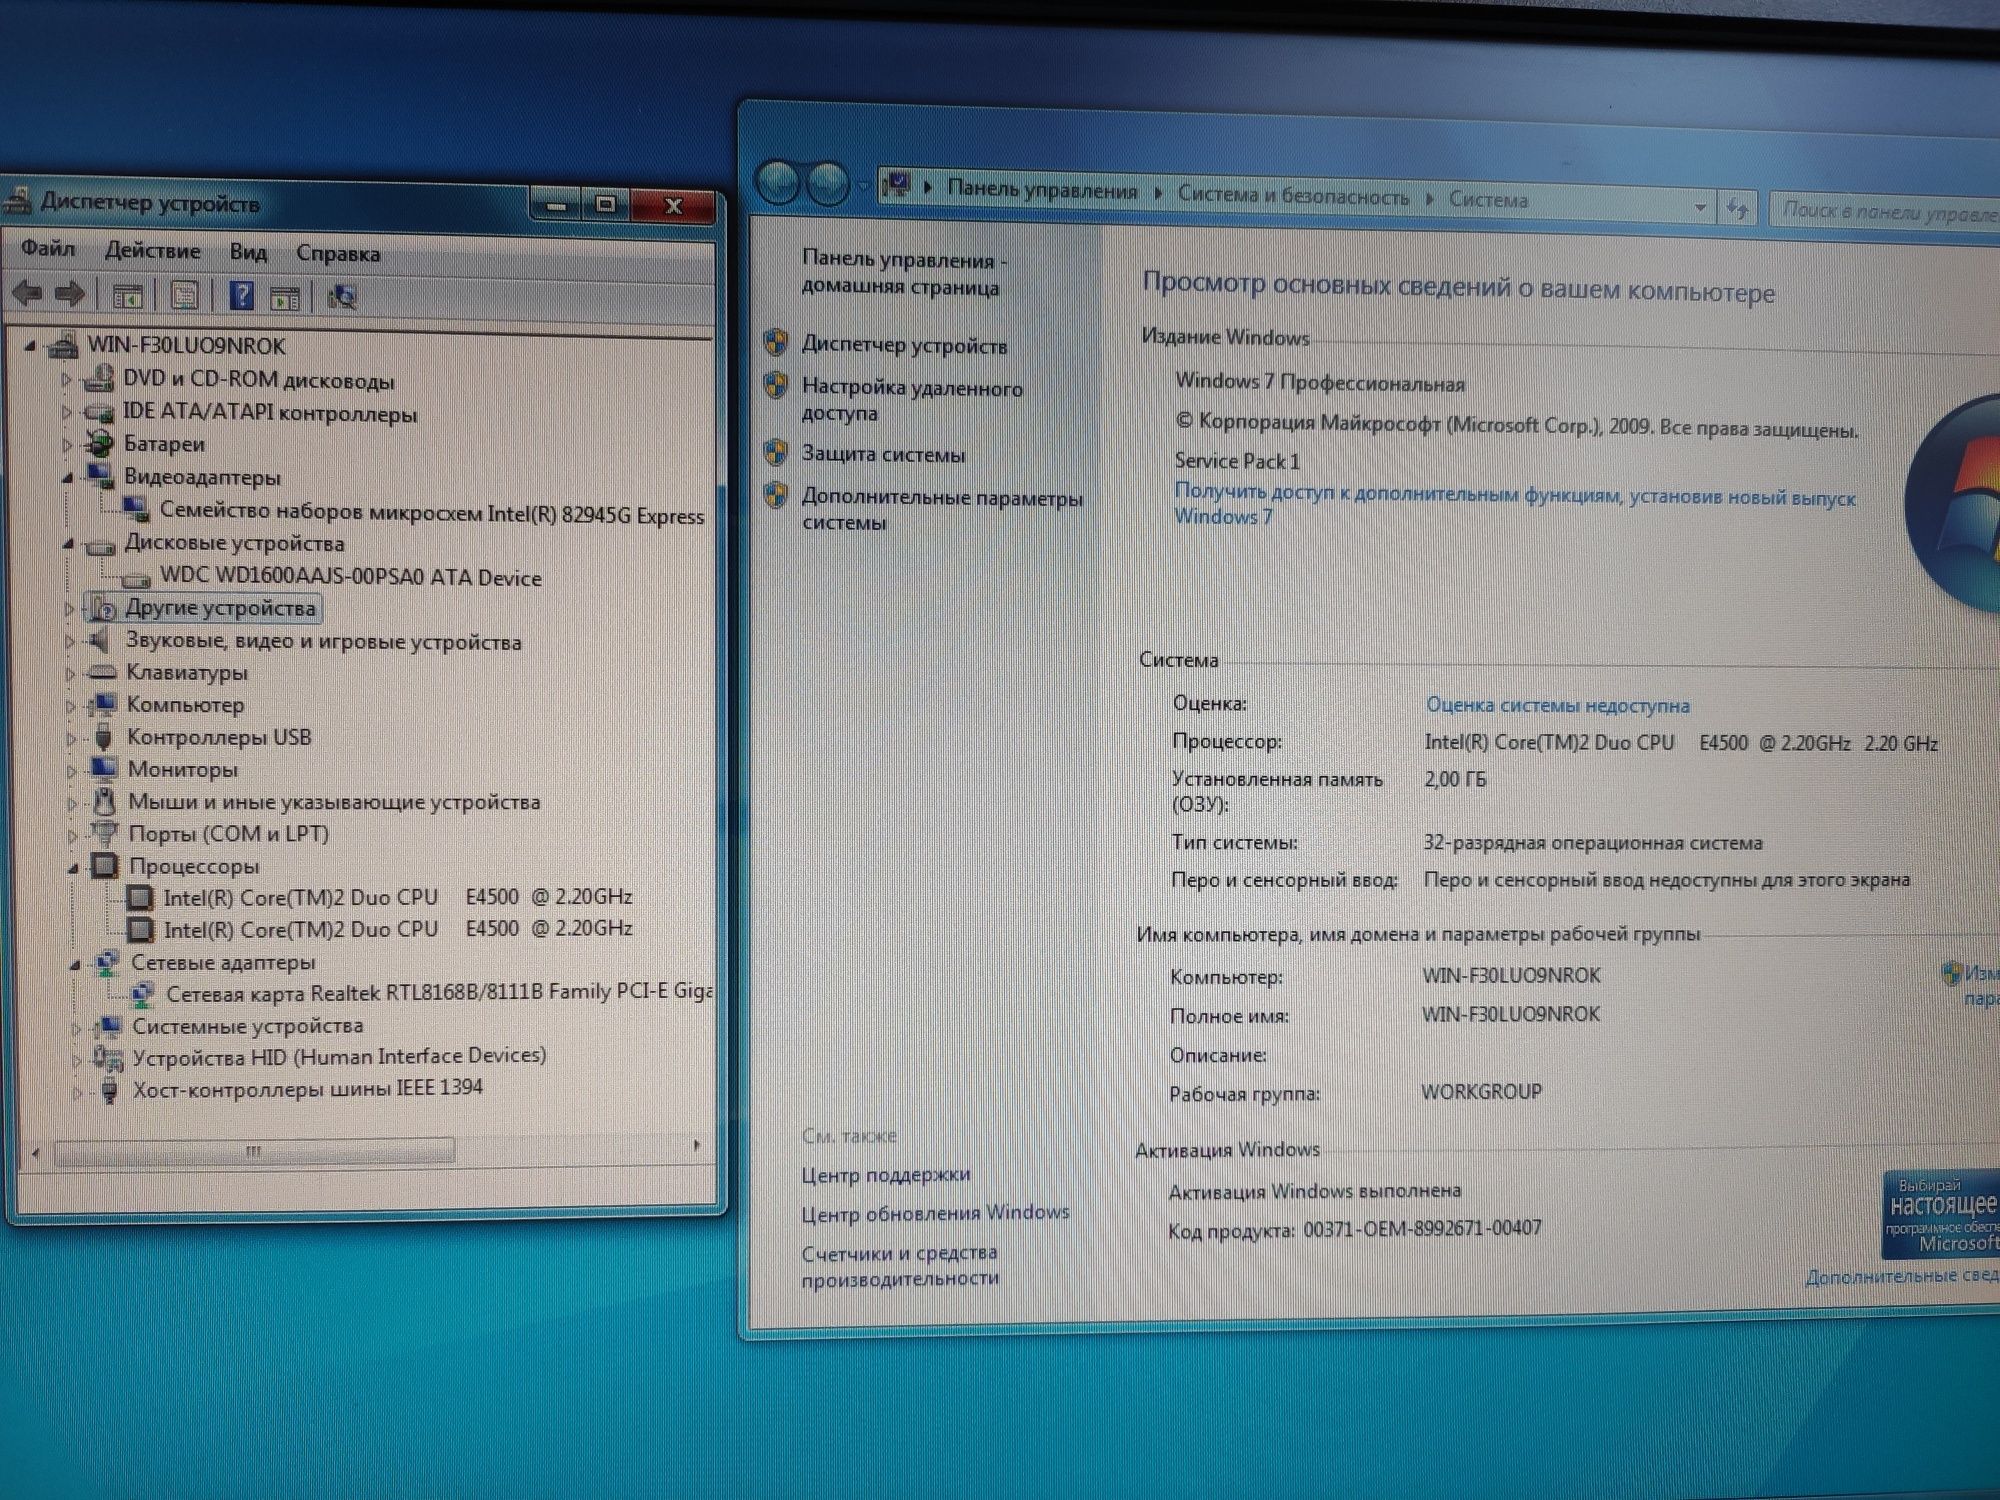Select Хост-контроллеры шины IEEE 1394 icon
Viewport: 2000px width, 1500px height.
point(109,1089)
